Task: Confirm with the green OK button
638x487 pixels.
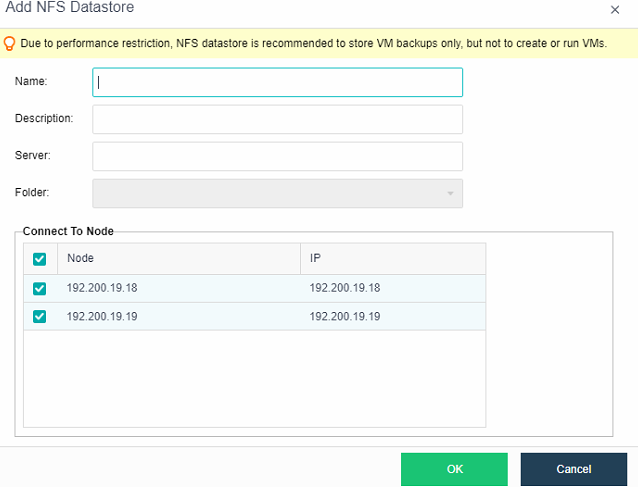Action: (x=455, y=469)
